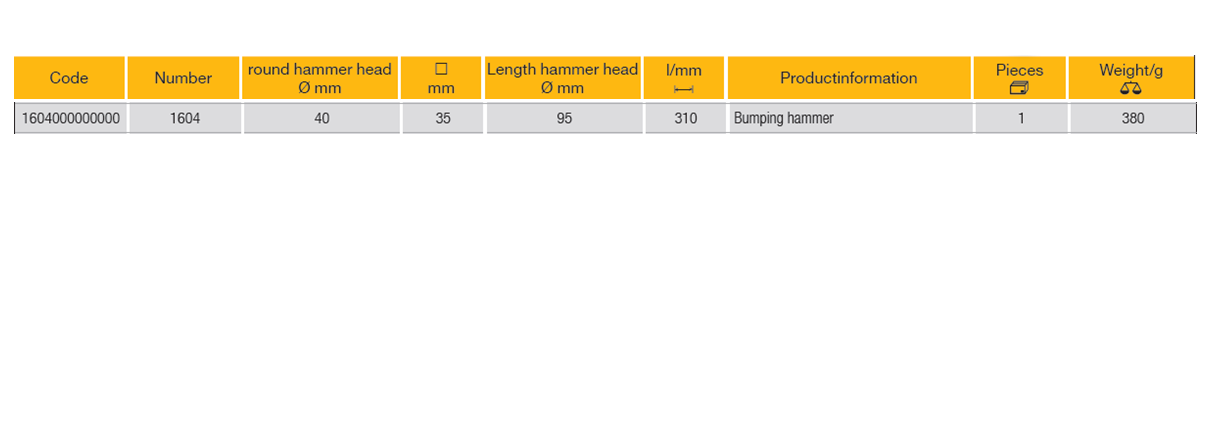Select the round head diameter value 40

coord(321,118)
